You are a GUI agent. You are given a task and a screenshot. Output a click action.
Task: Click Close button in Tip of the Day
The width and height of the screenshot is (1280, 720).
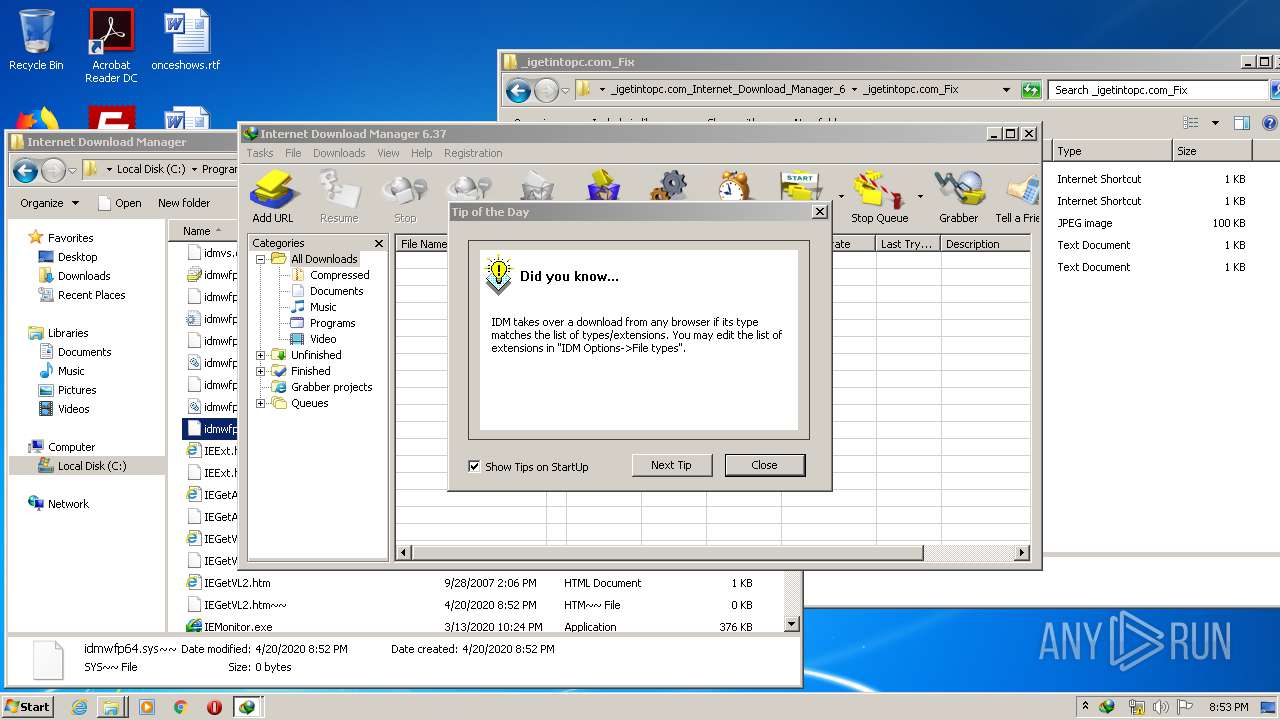(764, 465)
